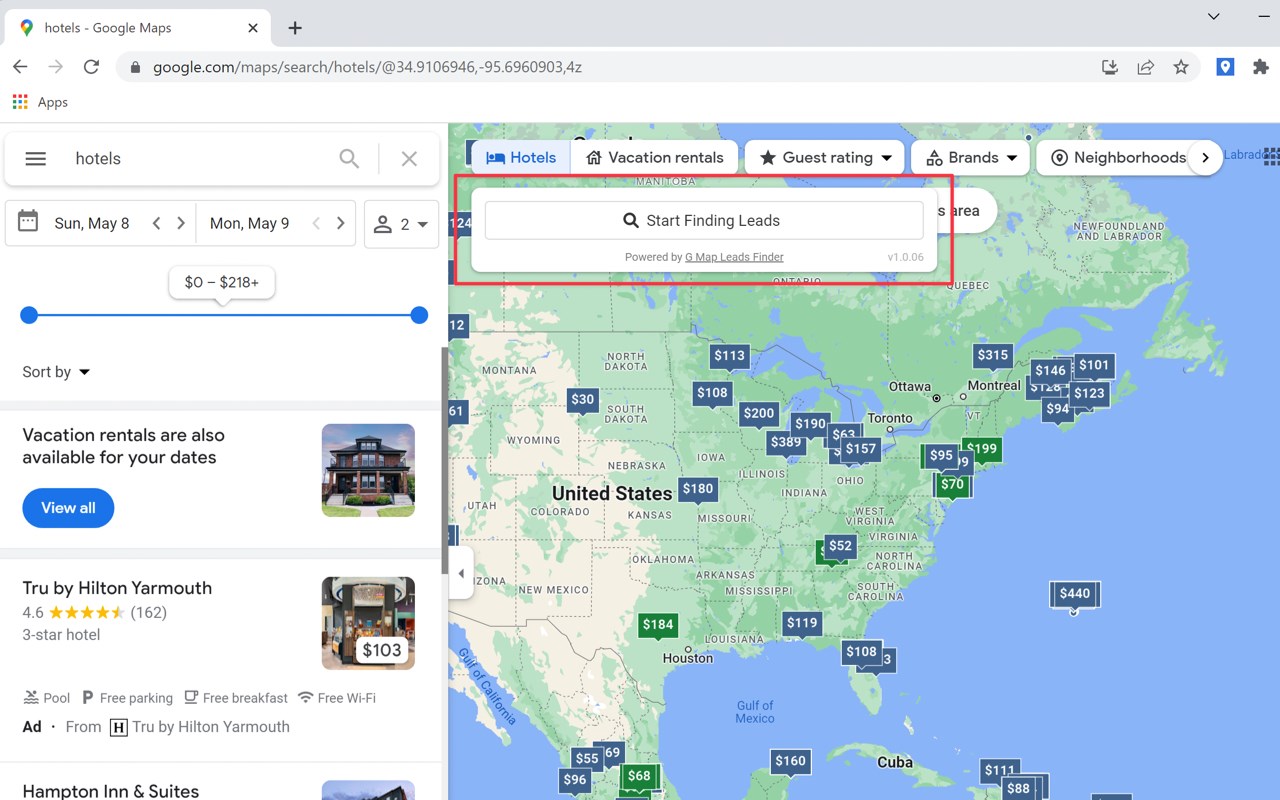Select the $184 green price marker
The width and height of the screenshot is (1280, 800).
(658, 625)
